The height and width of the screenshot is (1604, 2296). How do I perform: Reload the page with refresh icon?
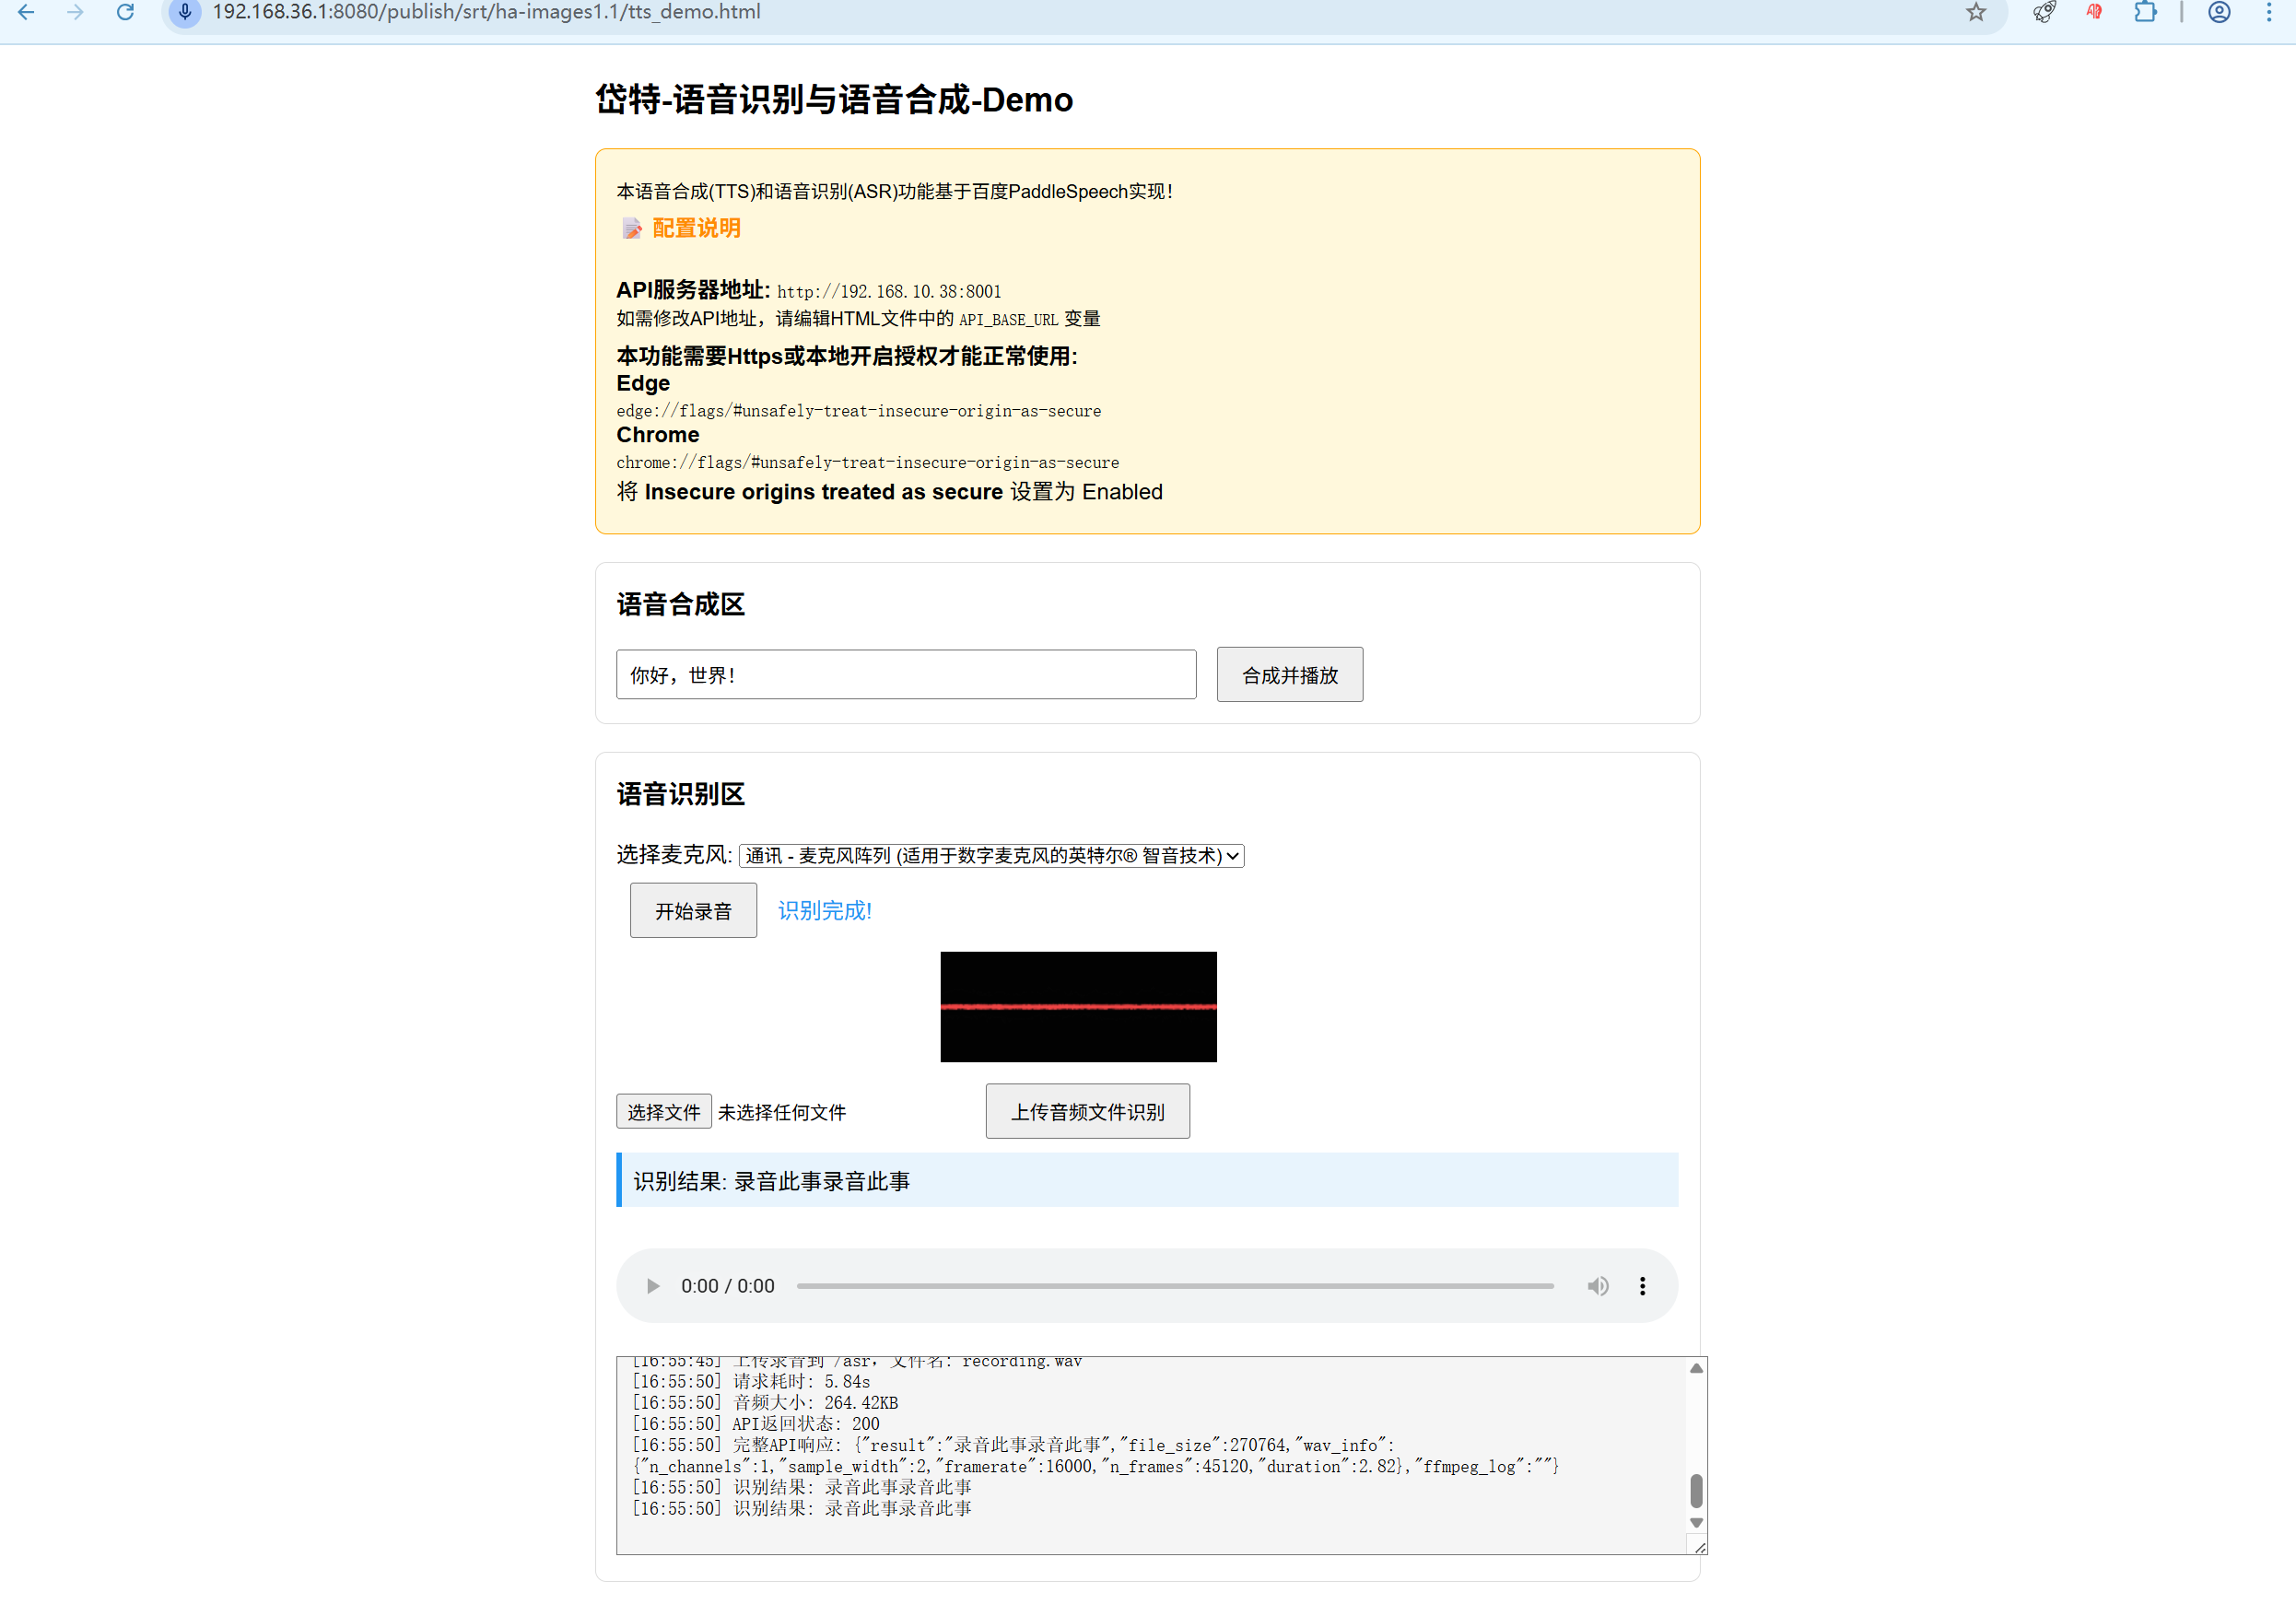click(125, 12)
